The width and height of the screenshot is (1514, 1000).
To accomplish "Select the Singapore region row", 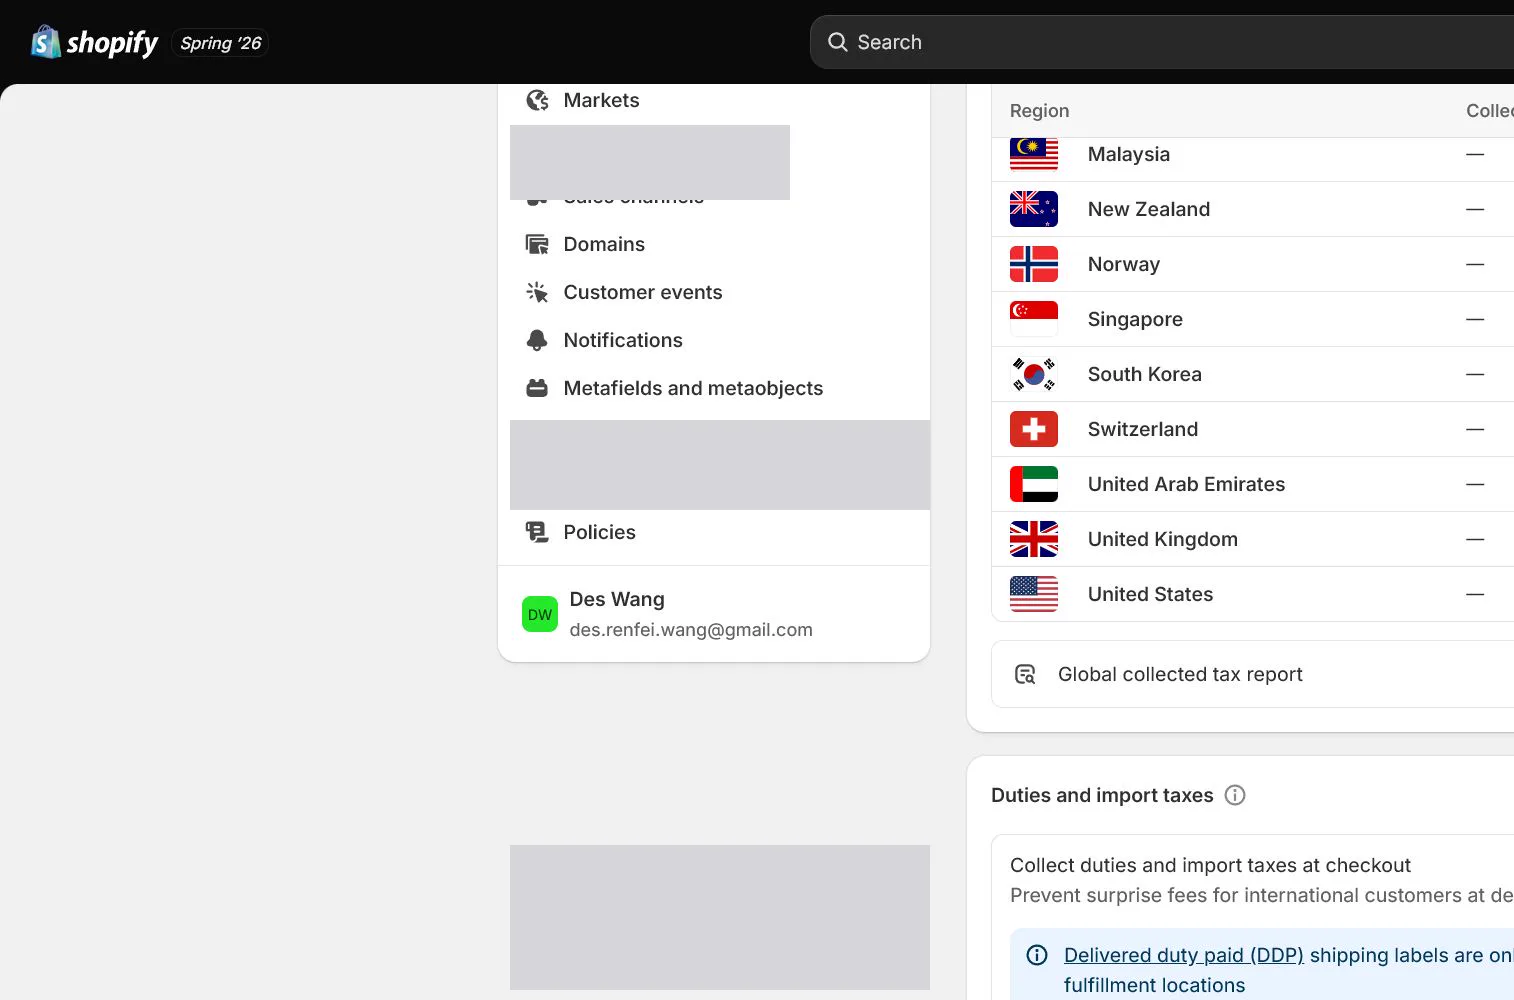I will tap(1253, 319).
